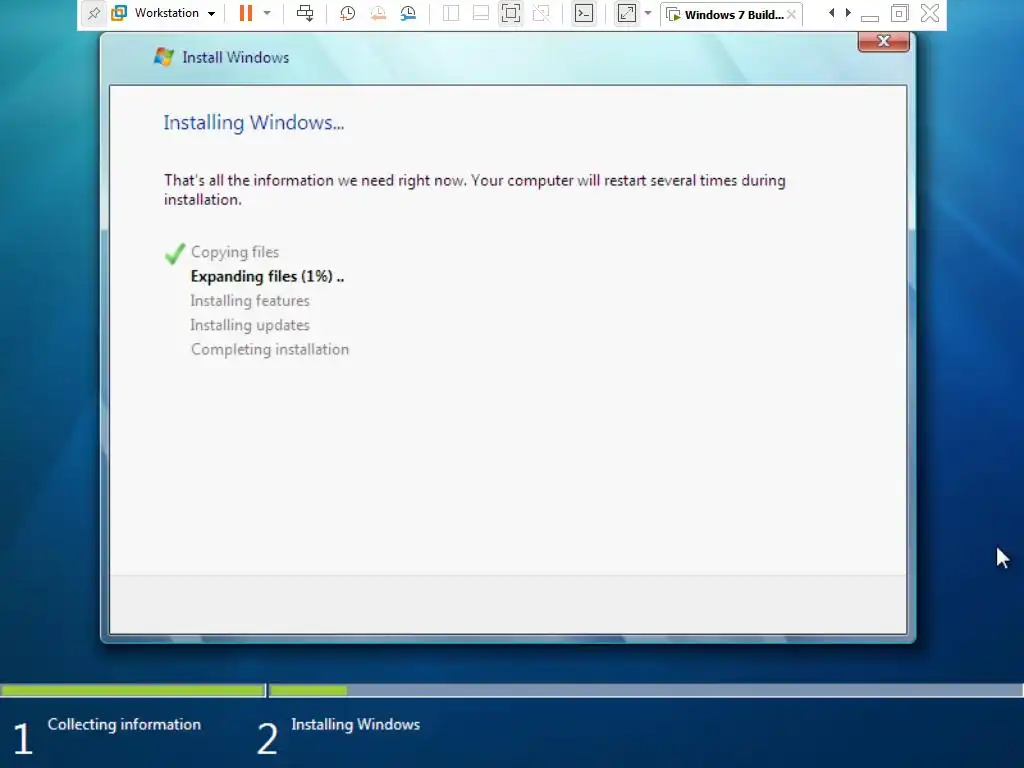Screen dimensions: 1024x768
Task: Click the 'Installing Windows' stage label at bottom
Action: click(356, 724)
